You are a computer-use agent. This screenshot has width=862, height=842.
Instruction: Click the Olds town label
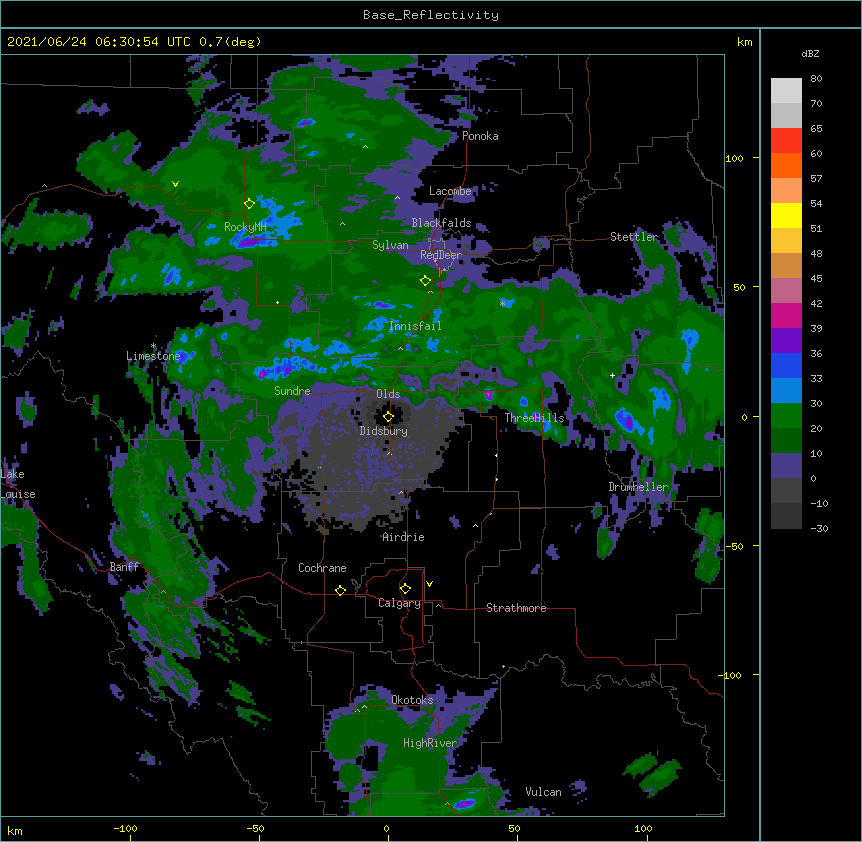(x=388, y=394)
